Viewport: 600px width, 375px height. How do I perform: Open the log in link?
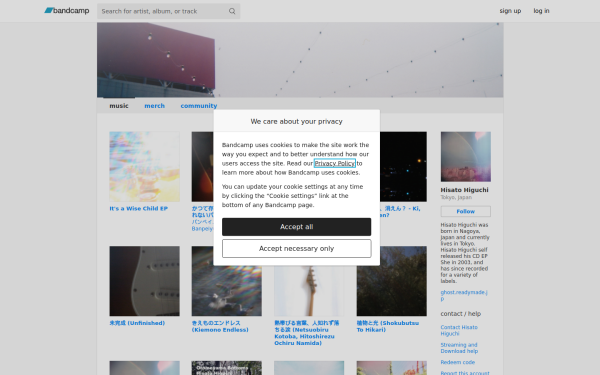541,11
